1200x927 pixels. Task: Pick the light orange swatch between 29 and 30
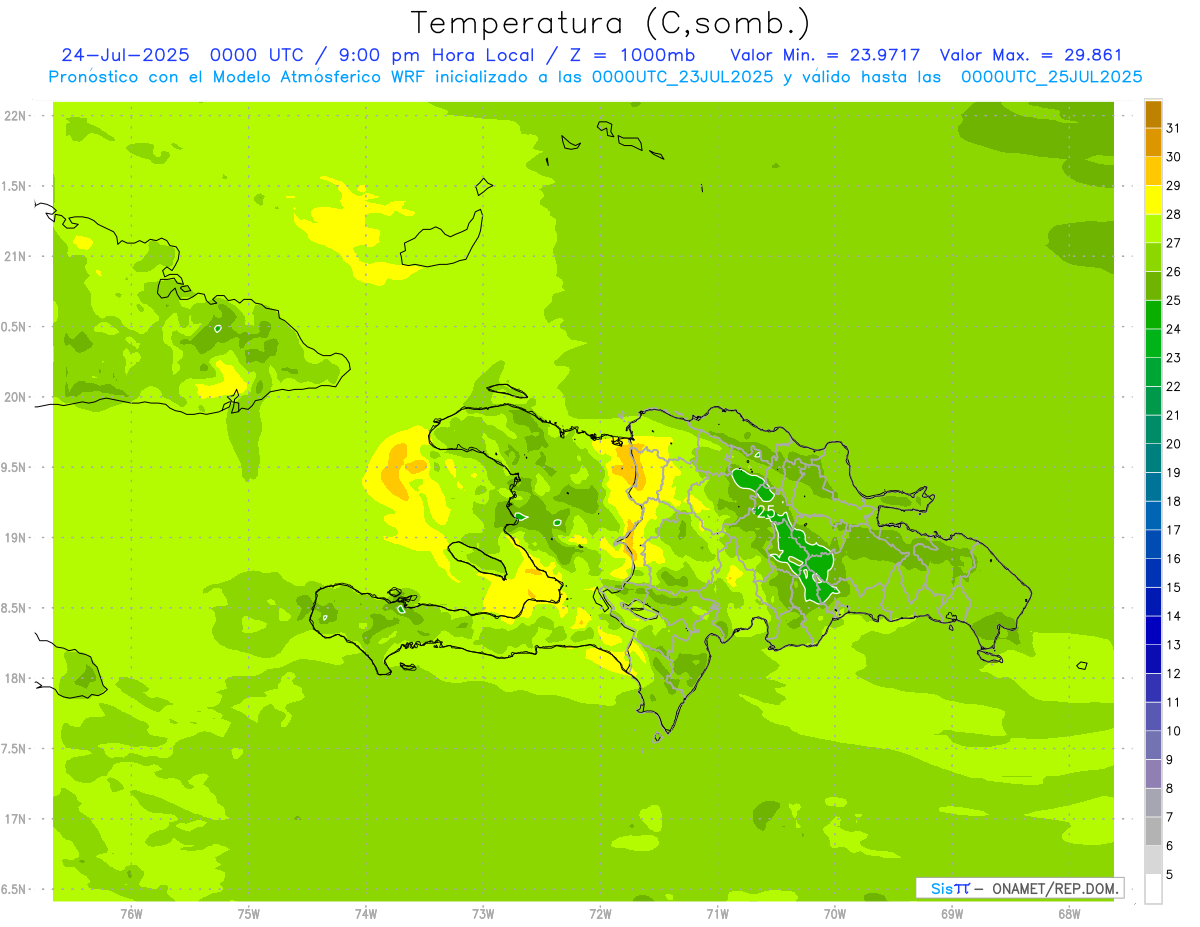pos(1153,171)
